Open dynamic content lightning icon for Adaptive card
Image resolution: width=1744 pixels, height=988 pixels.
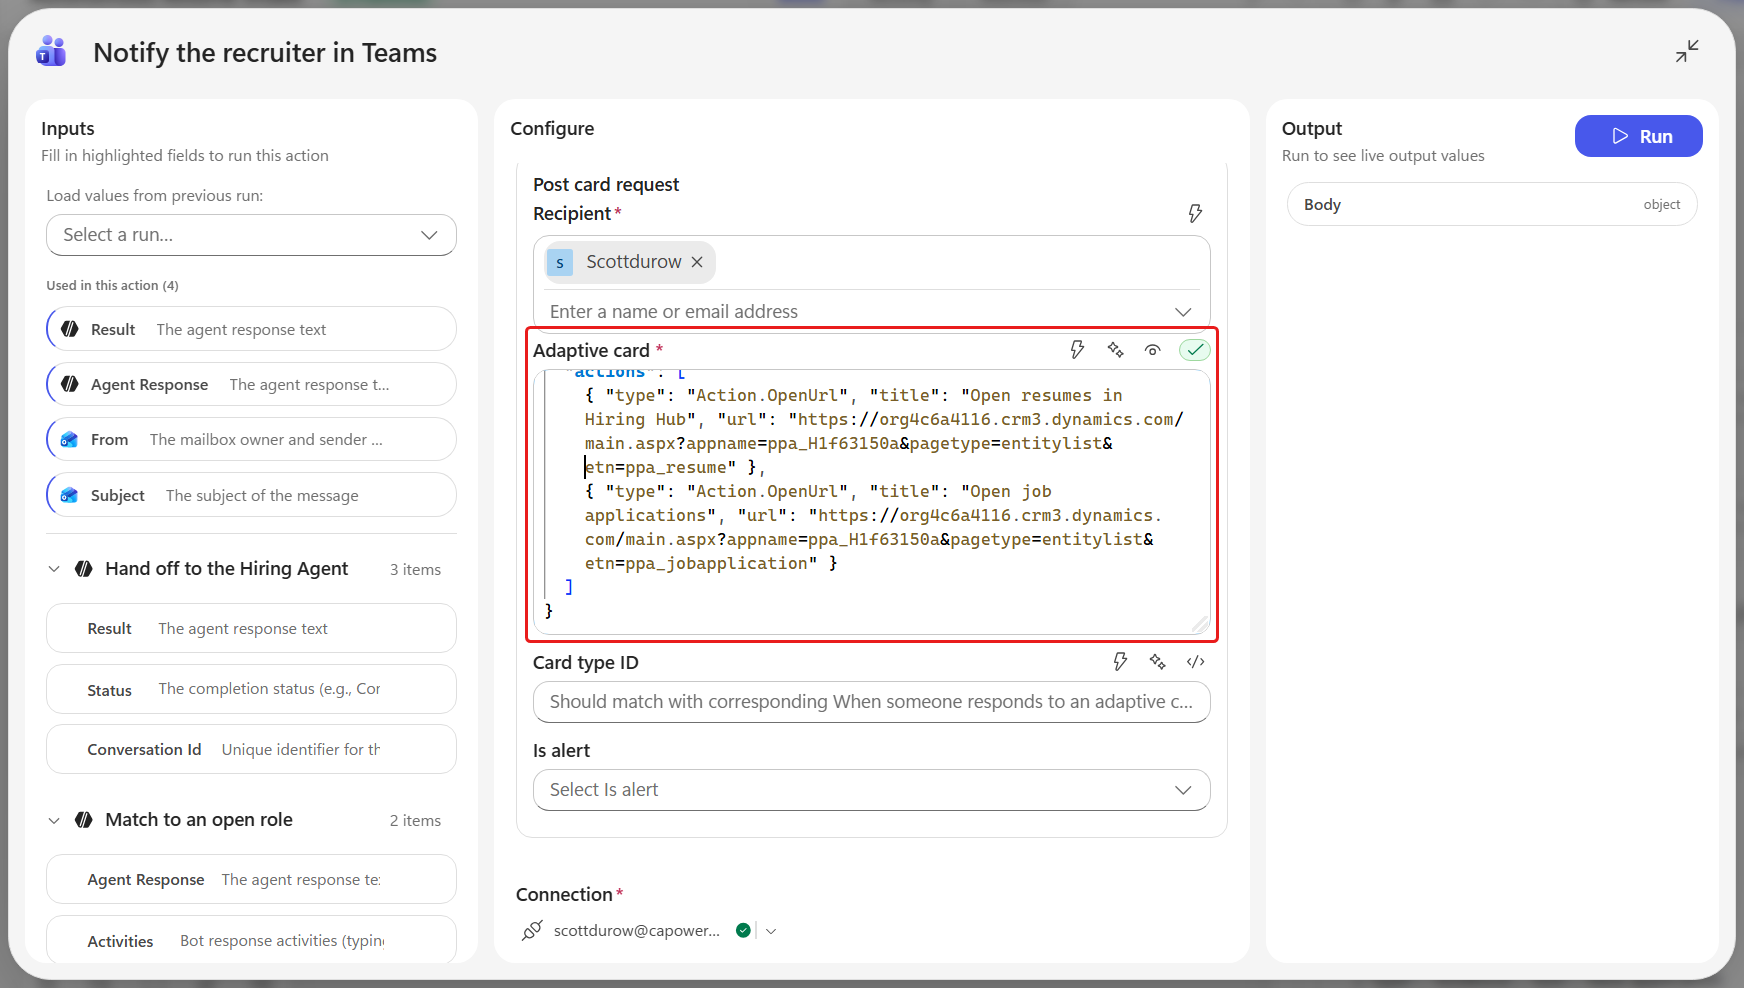pos(1077,349)
